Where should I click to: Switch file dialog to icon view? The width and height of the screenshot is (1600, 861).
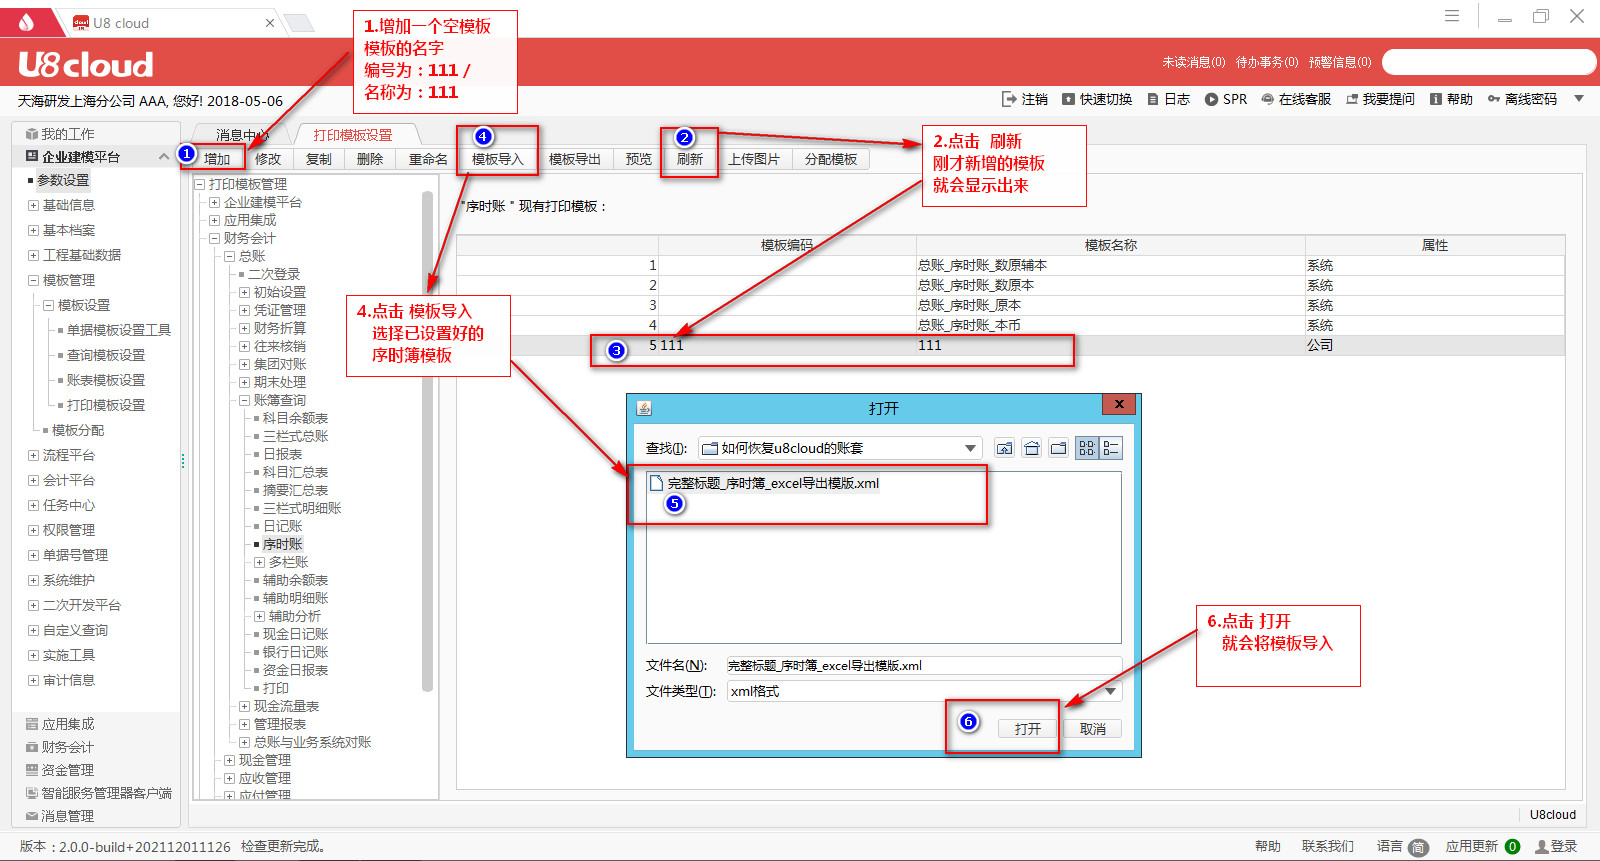click(x=1086, y=448)
